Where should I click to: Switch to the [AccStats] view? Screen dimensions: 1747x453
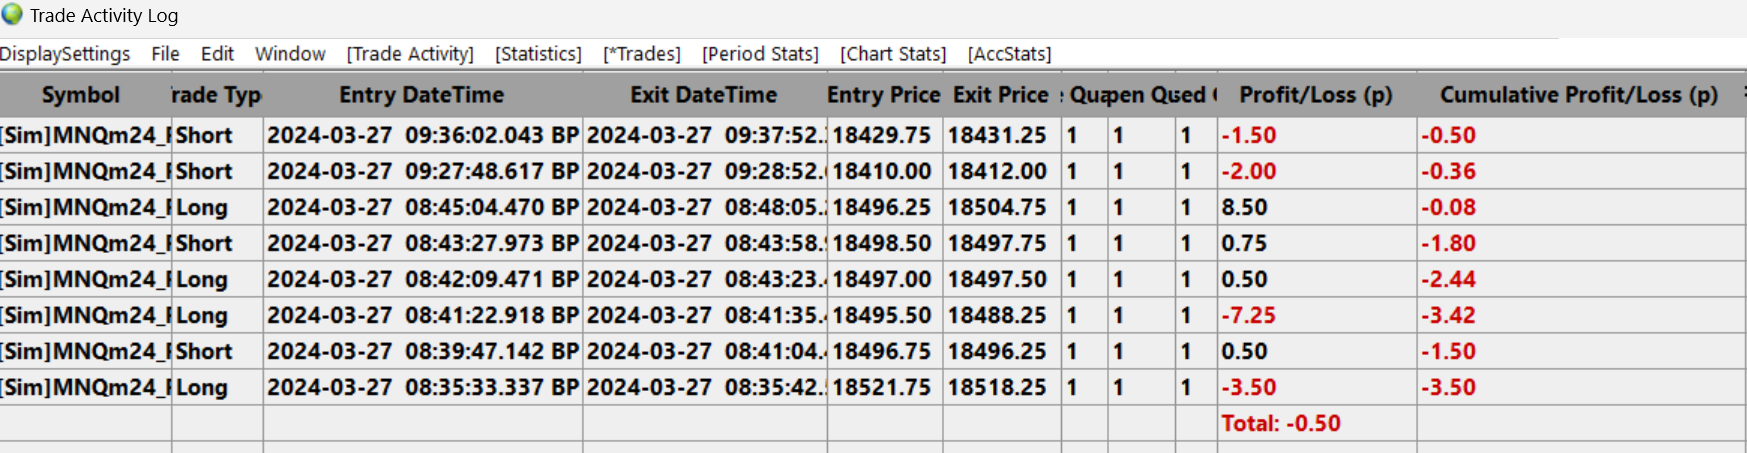click(x=1009, y=54)
